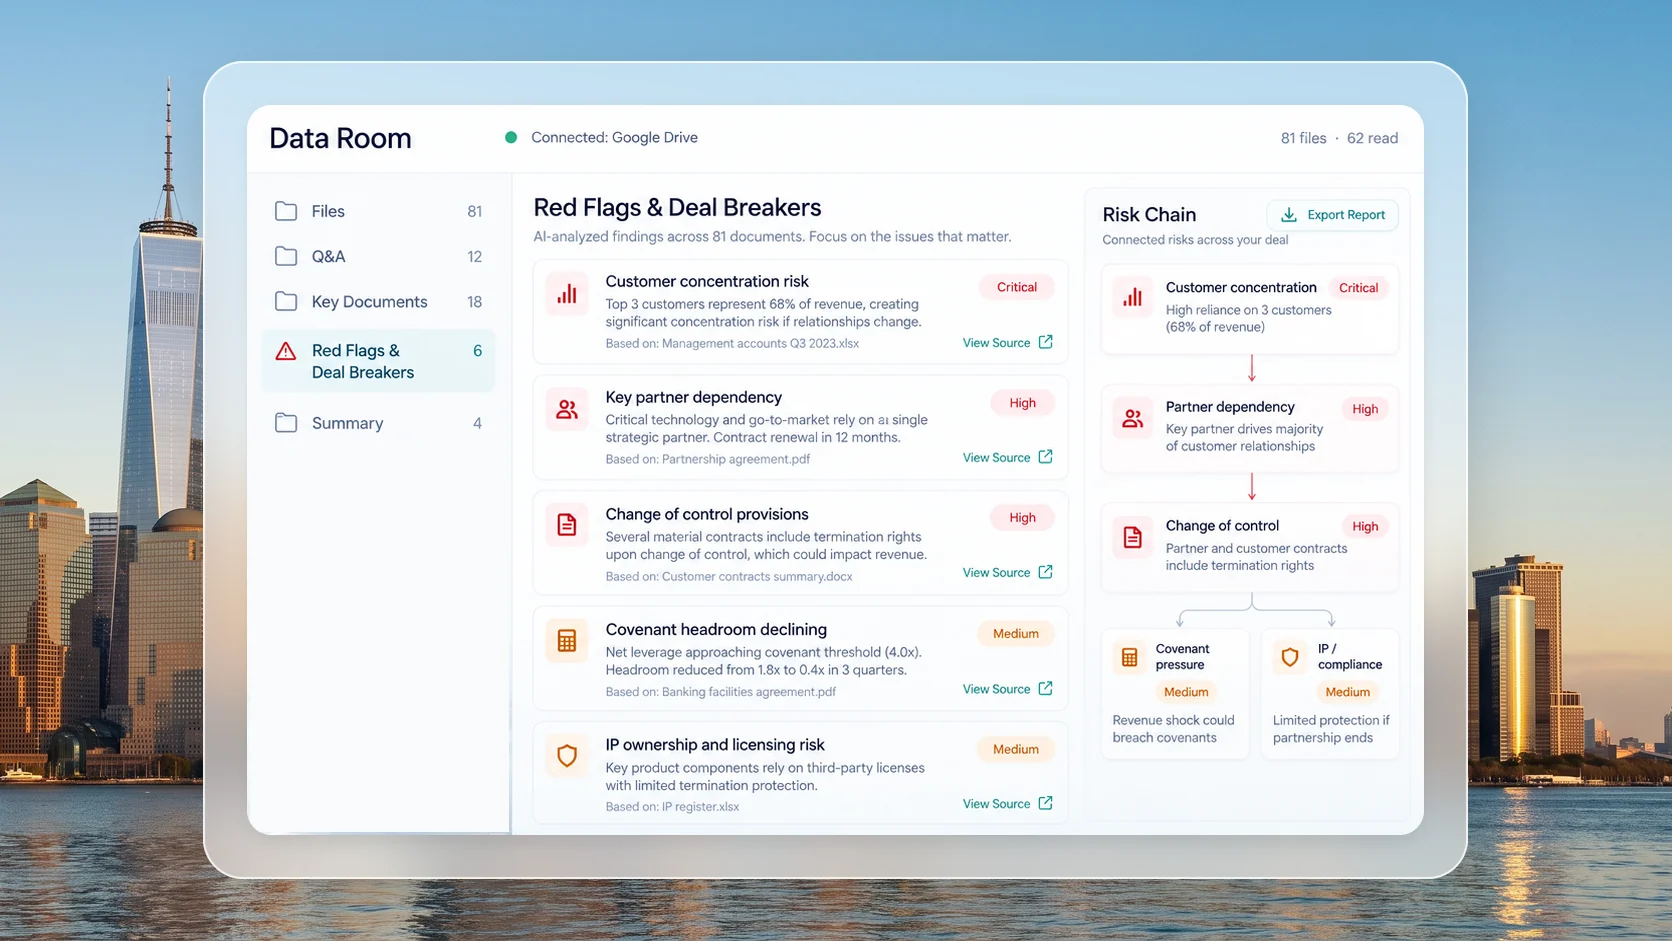Screen dimensions: 1672x941
Task: Click the warning triangle icon for Red Flags
Action: 286,351
